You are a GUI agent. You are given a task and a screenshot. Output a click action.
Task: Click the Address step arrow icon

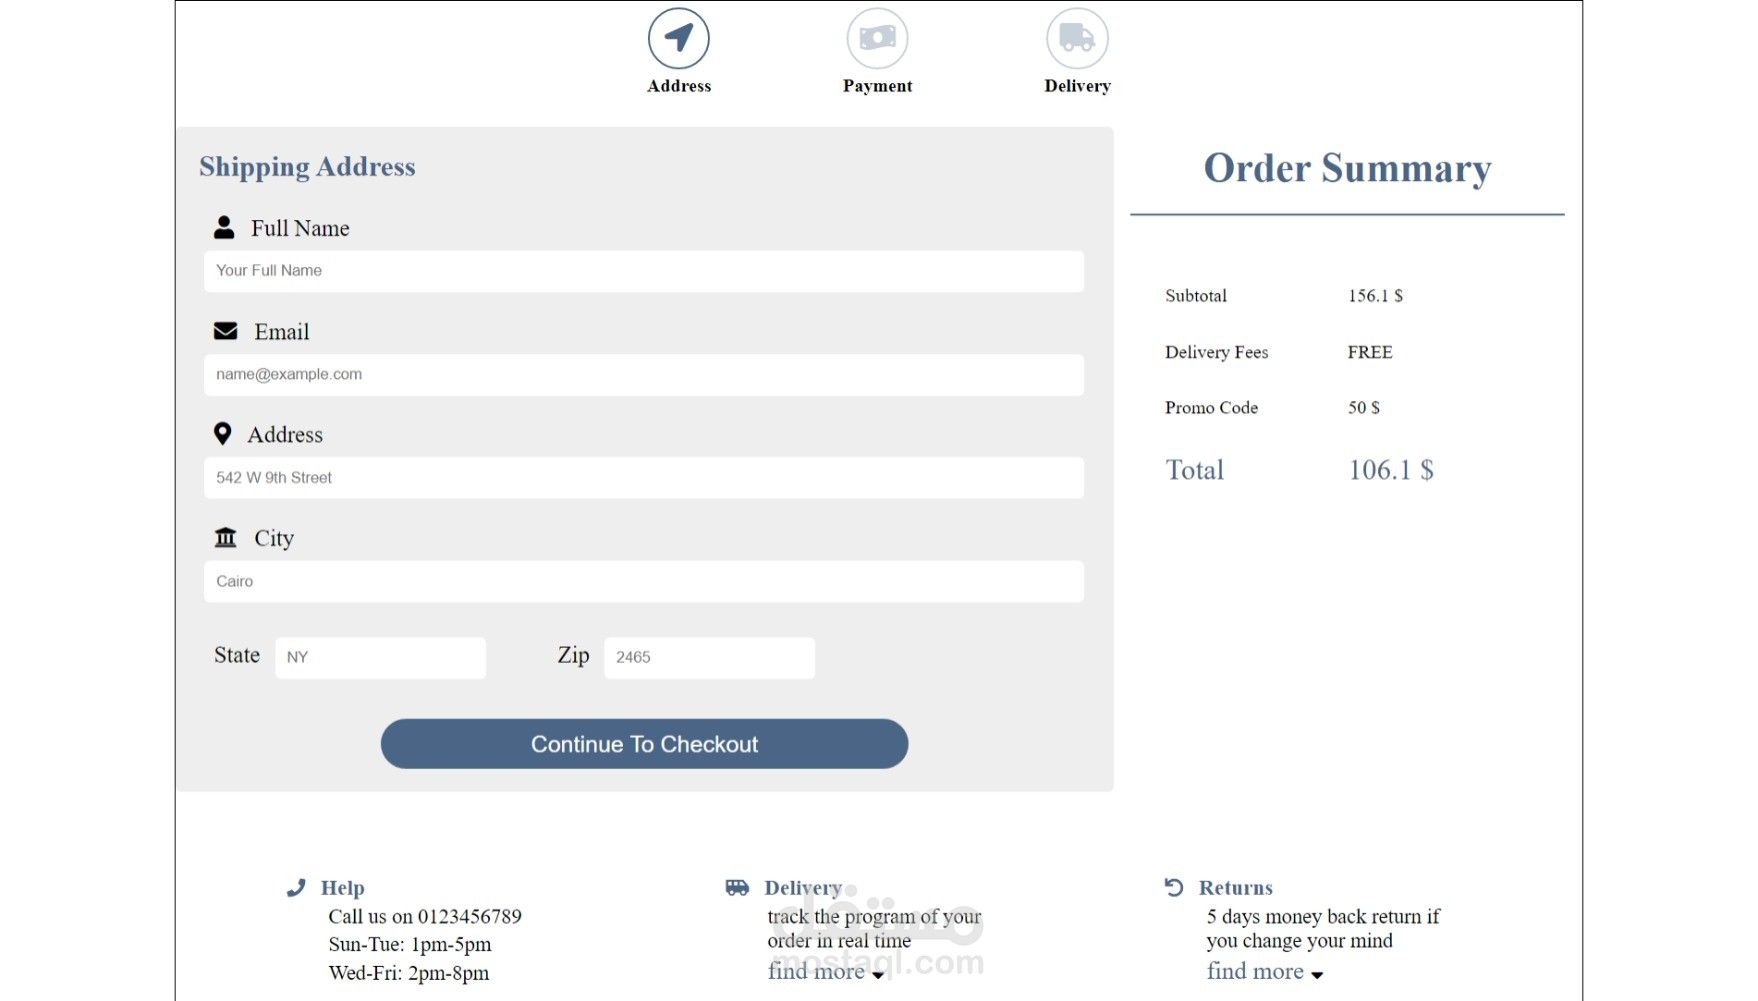[x=679, y=38]
